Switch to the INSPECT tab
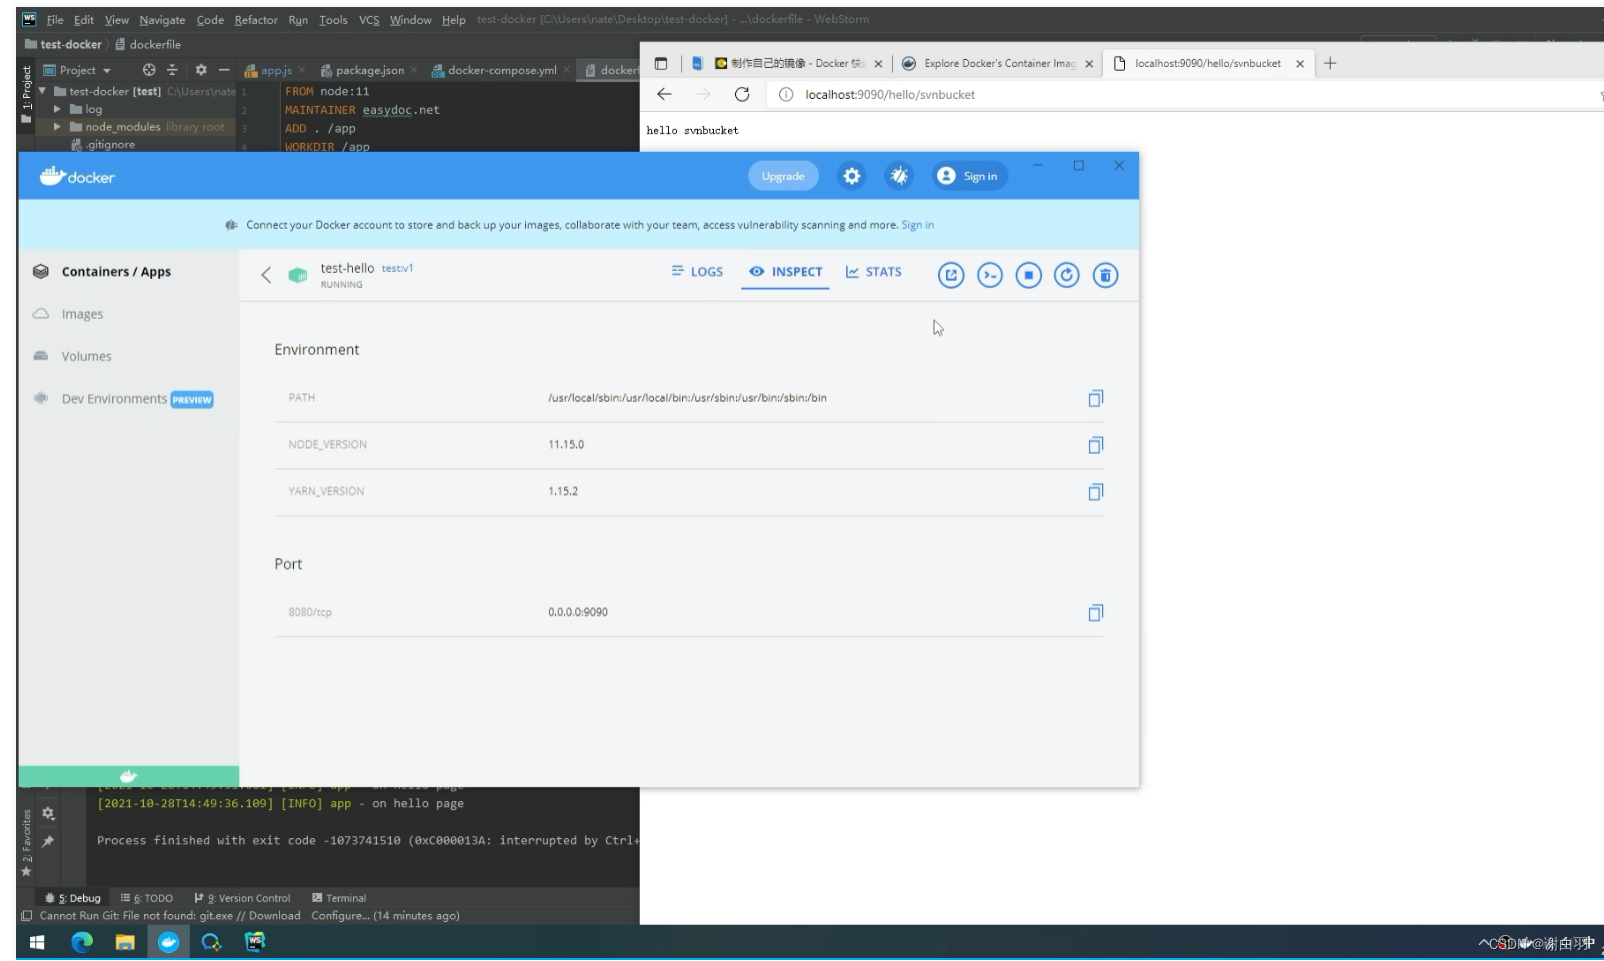 785,271
